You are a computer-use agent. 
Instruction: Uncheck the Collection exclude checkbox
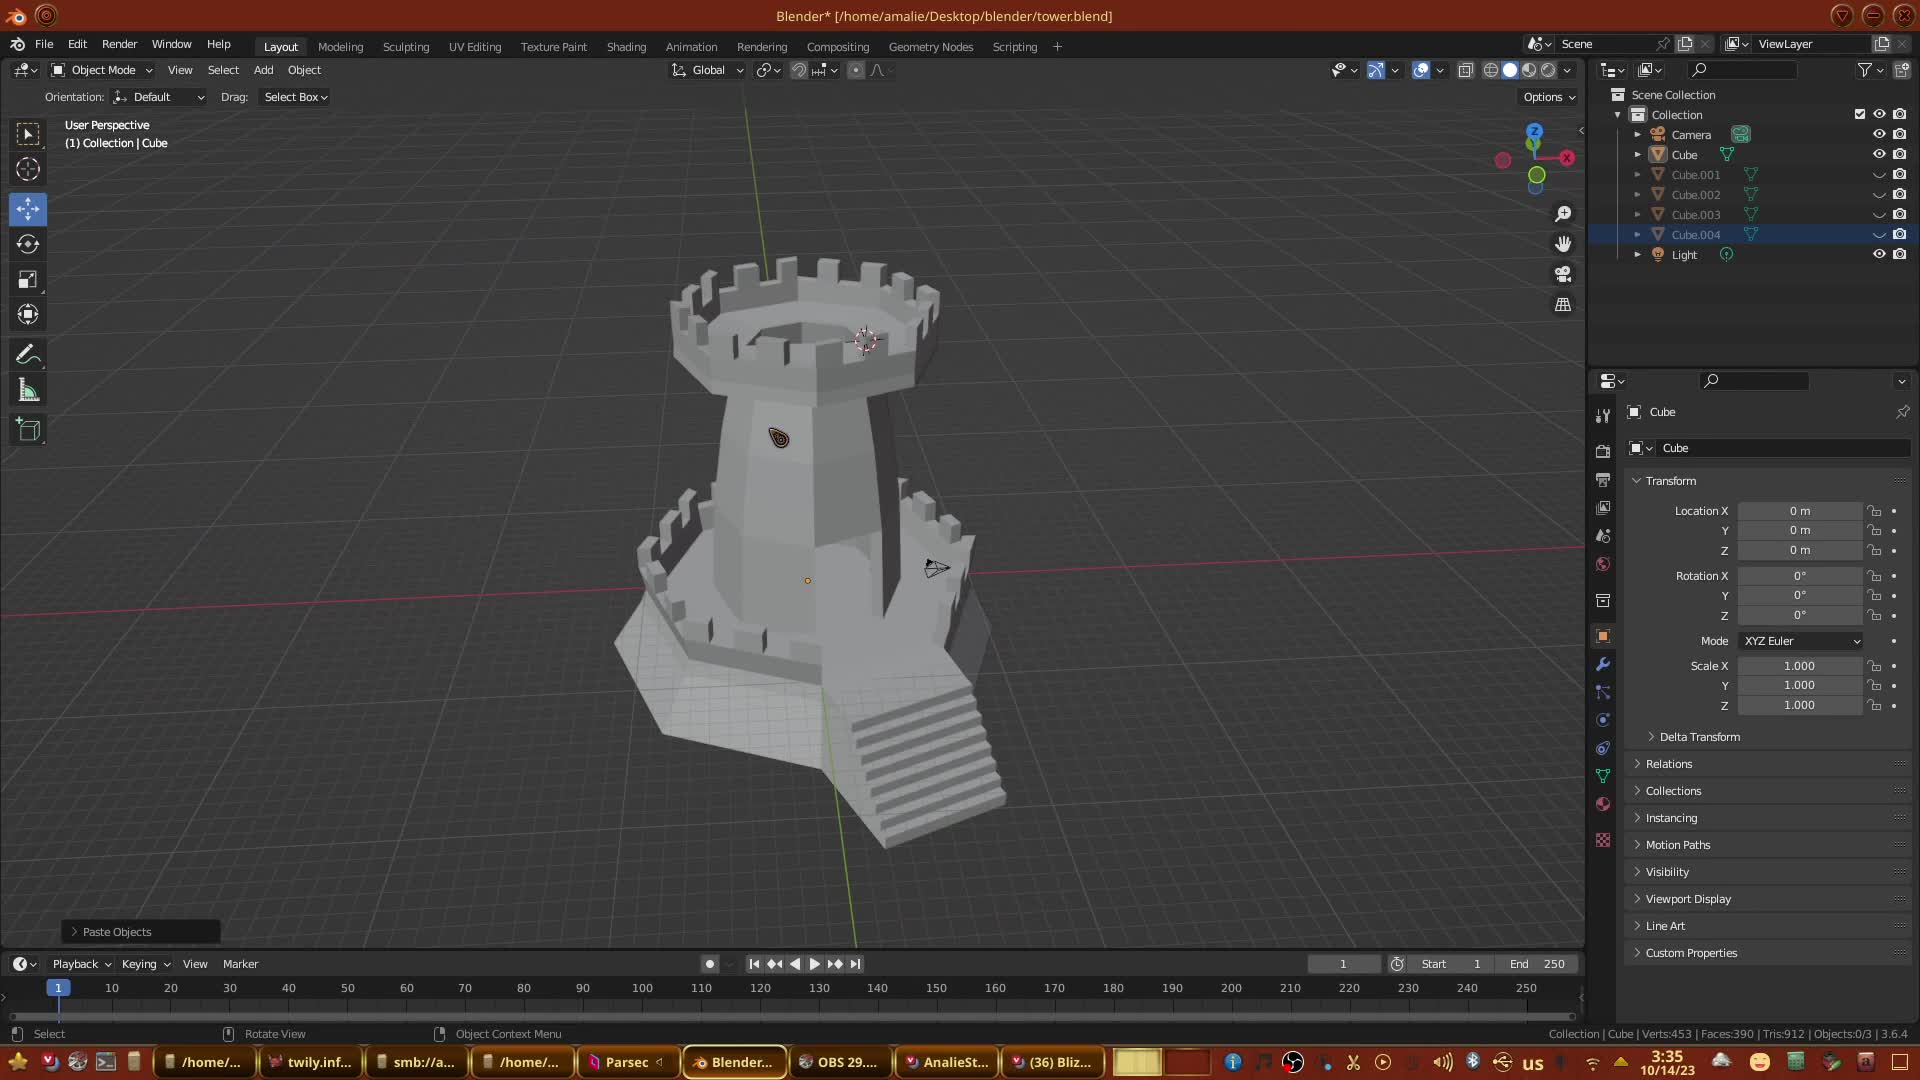point(1860,115)
